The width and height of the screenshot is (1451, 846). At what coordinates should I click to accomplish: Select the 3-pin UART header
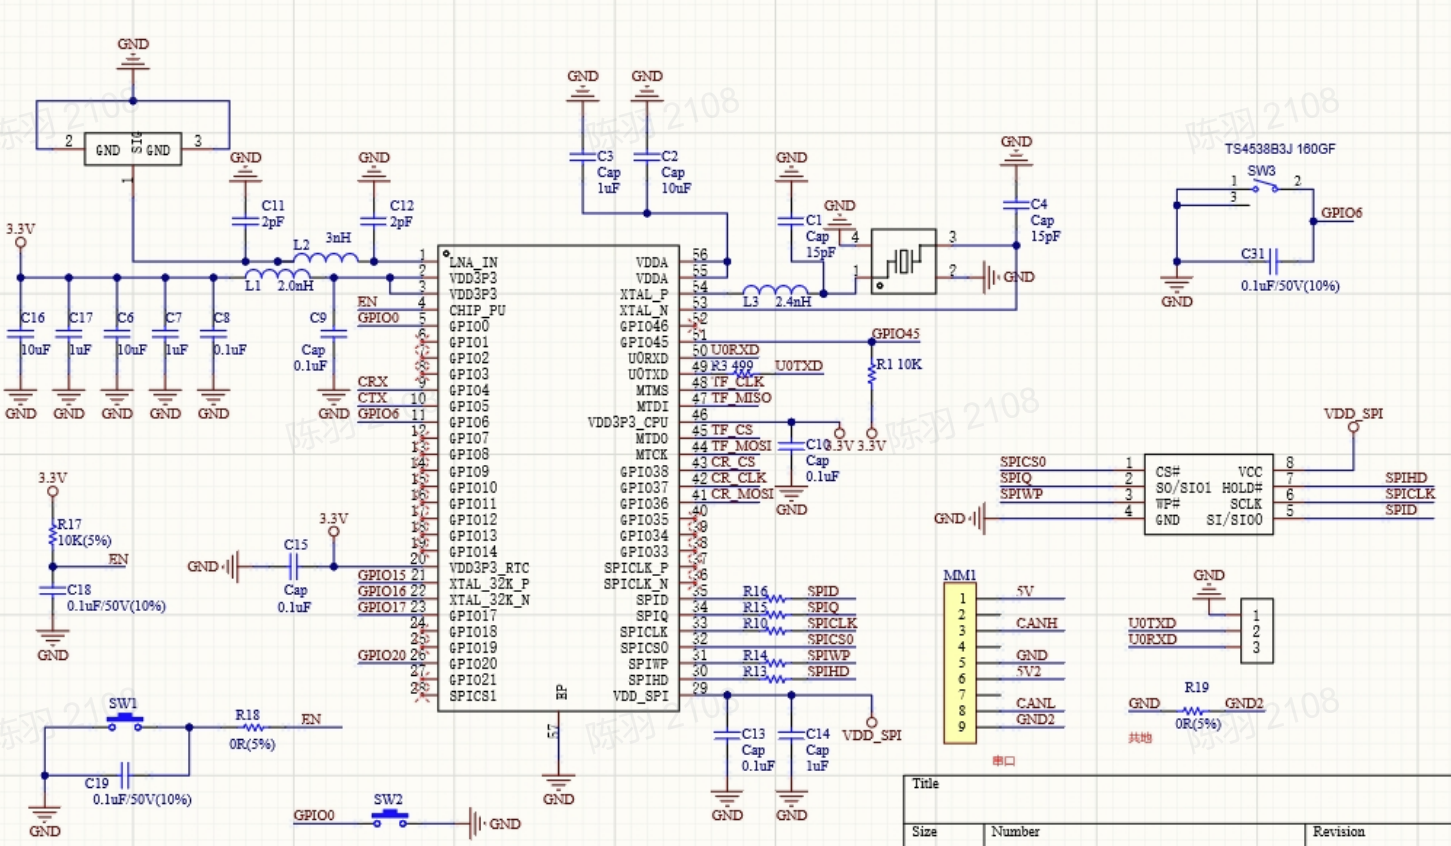(x=1256, y=631)
